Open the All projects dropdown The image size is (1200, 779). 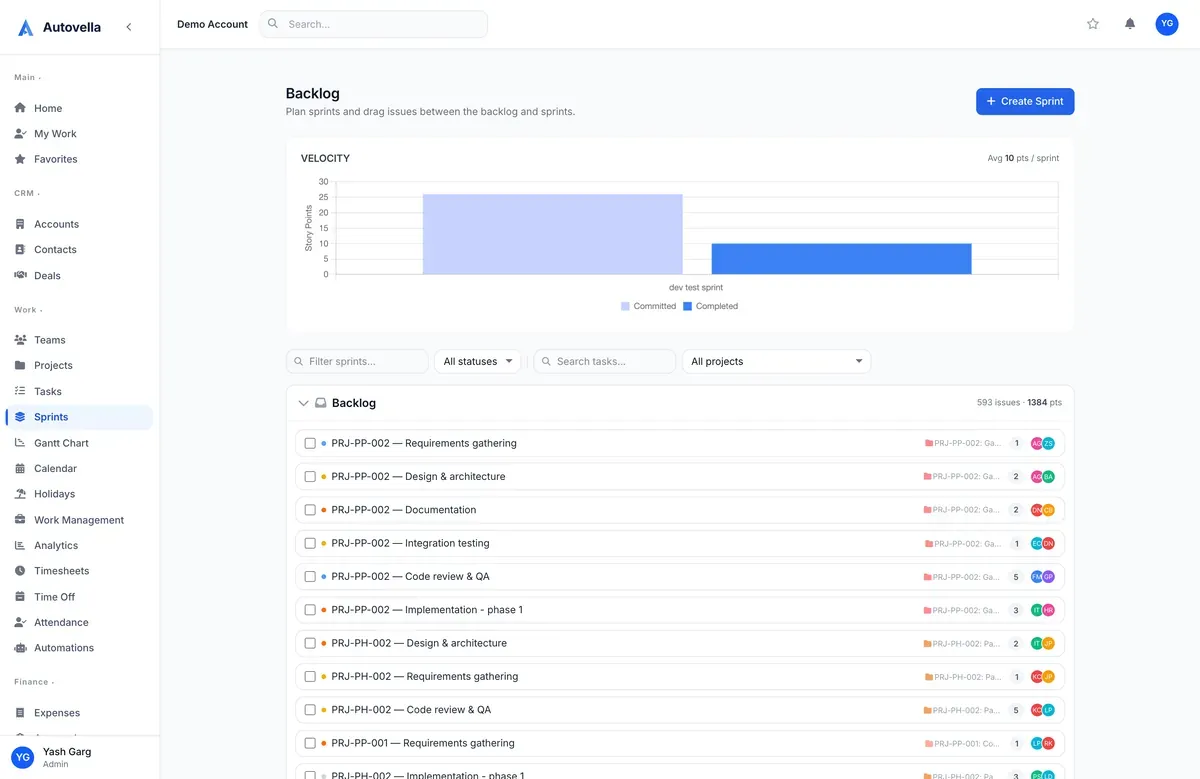pos(777,361)
